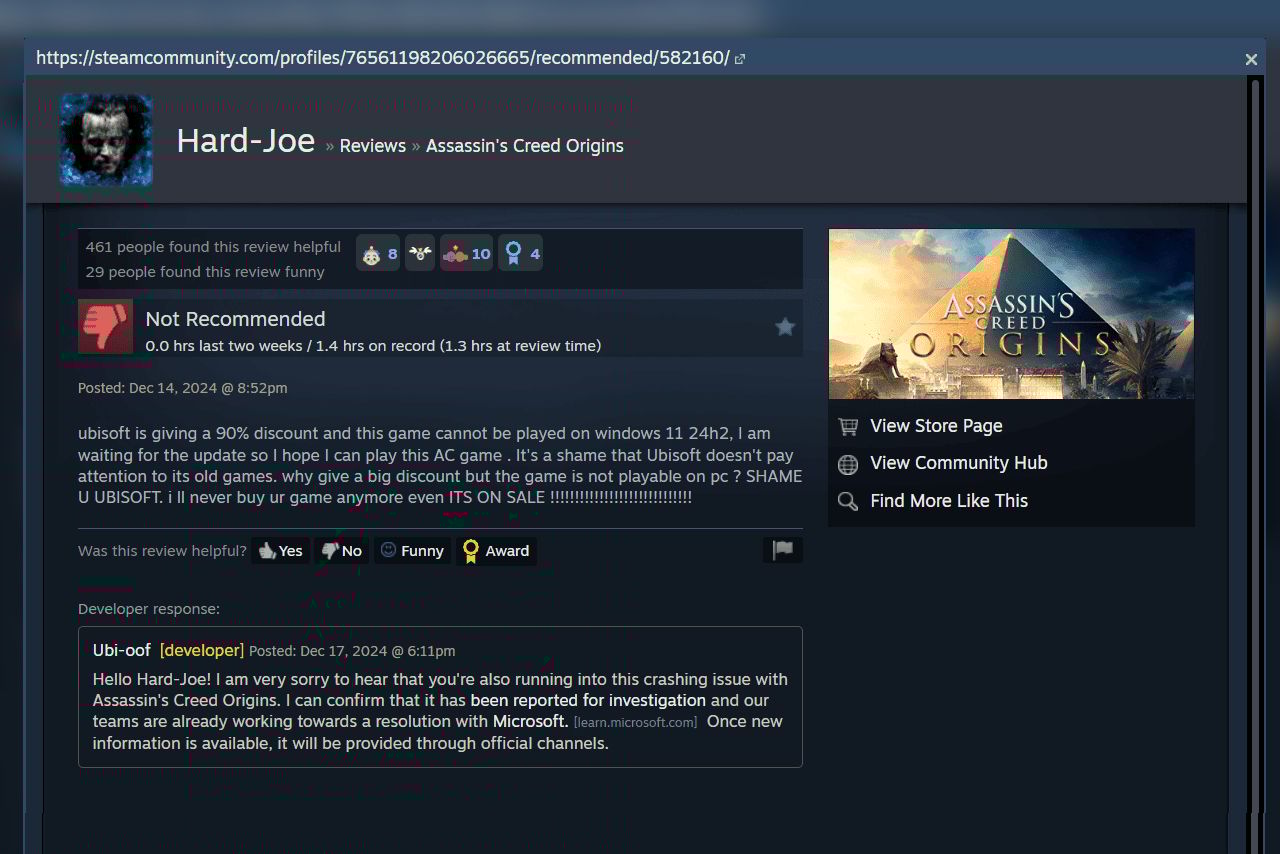Click Find More Like This
The image size is (1280, 854).
(x=949, y=501)
